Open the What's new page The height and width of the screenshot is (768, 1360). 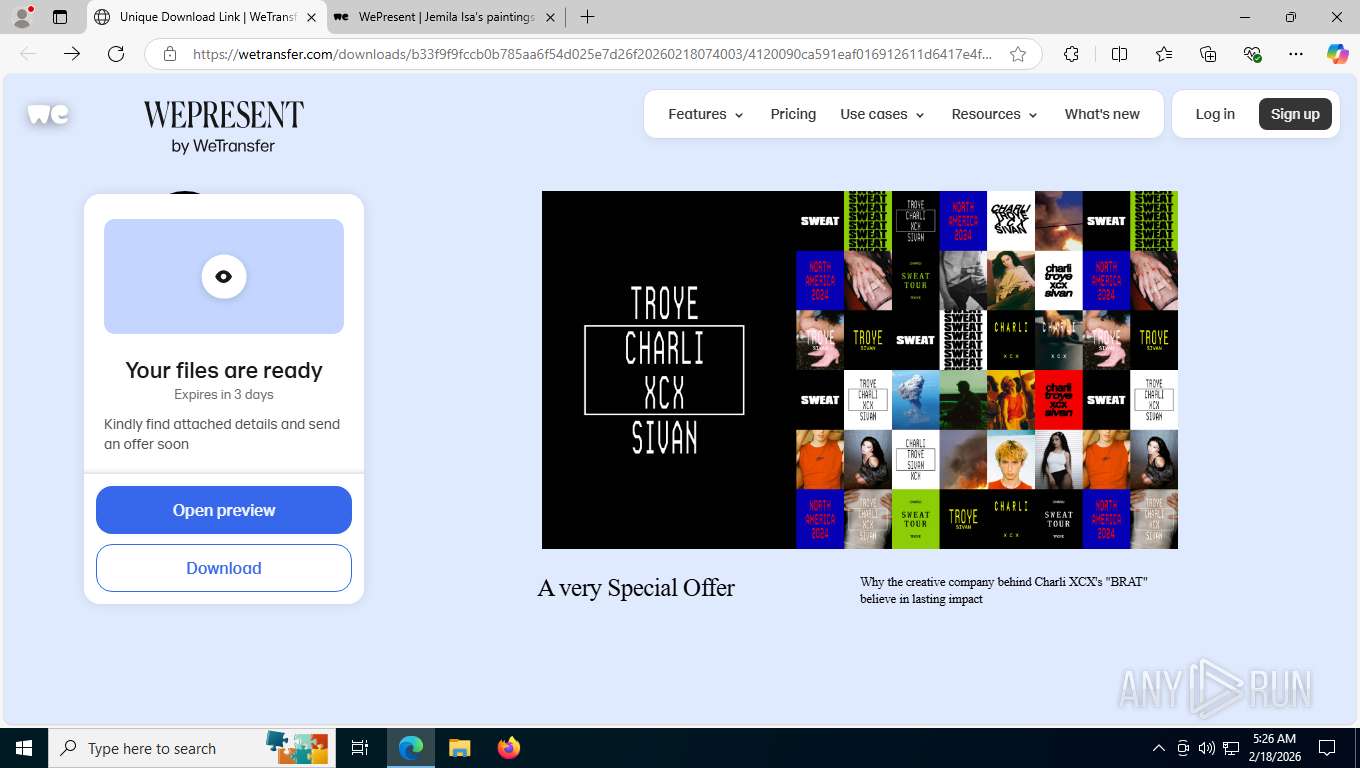[1102, 114]
